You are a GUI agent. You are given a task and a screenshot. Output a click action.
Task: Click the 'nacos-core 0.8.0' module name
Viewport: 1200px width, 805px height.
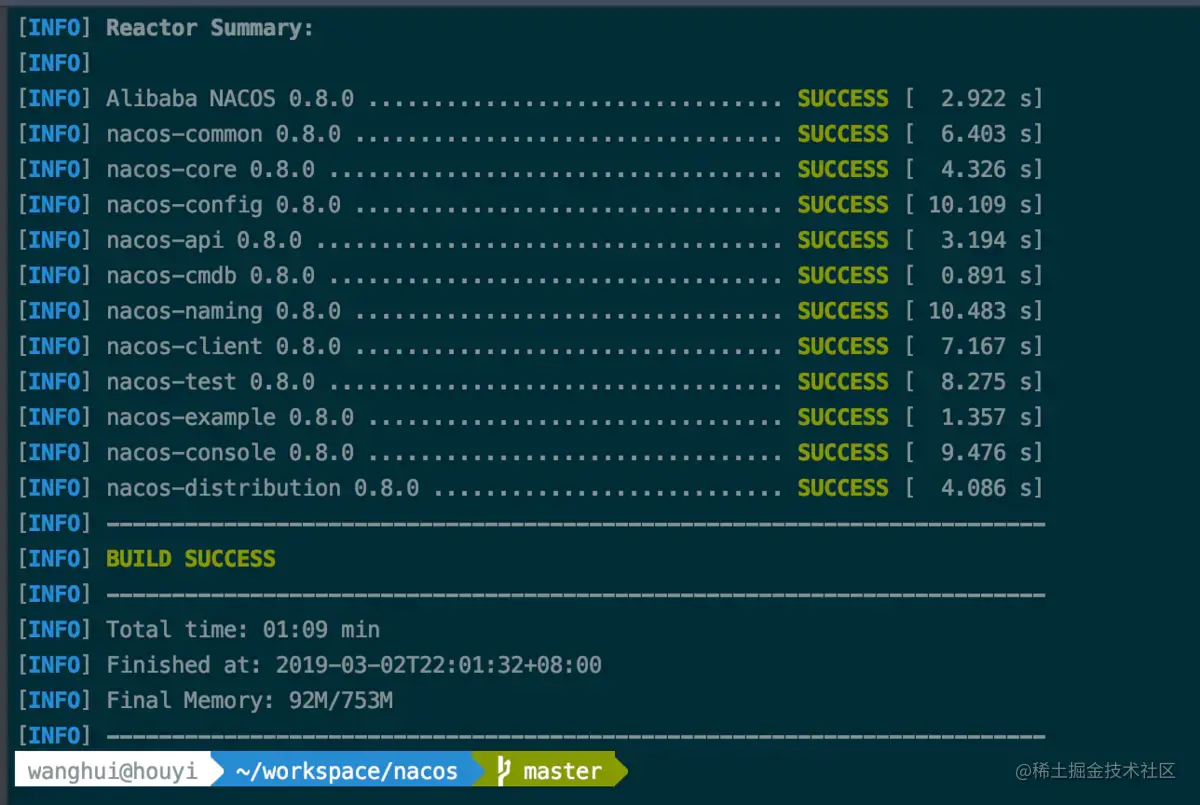[210, 170]
